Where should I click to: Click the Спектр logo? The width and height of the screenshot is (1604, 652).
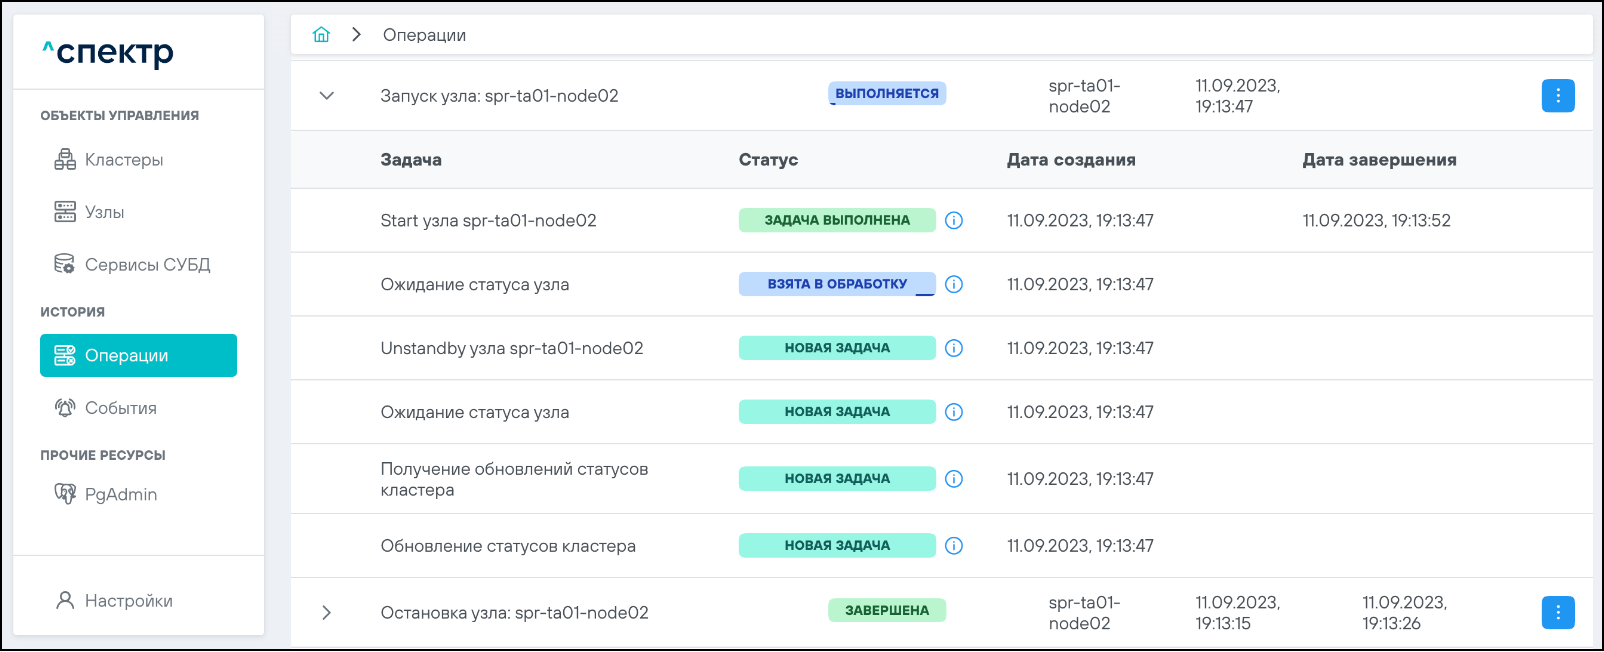coord(108,52)
